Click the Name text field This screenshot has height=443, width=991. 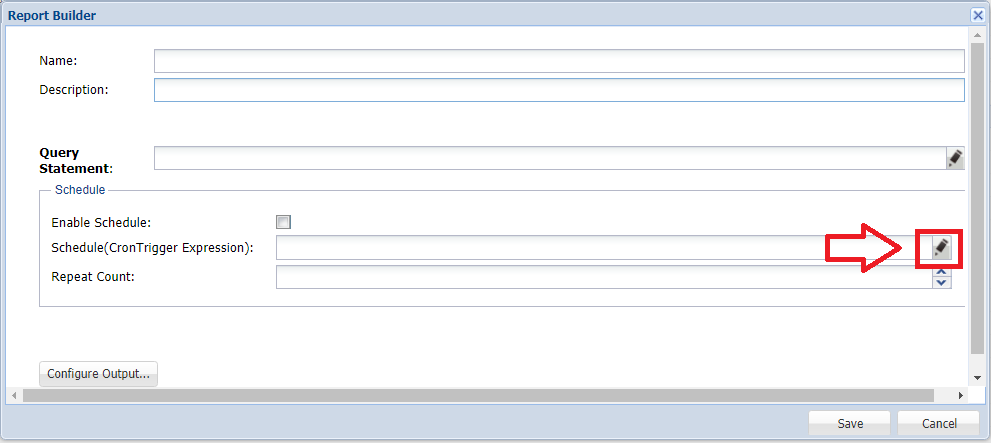click(x=558, y=61)
